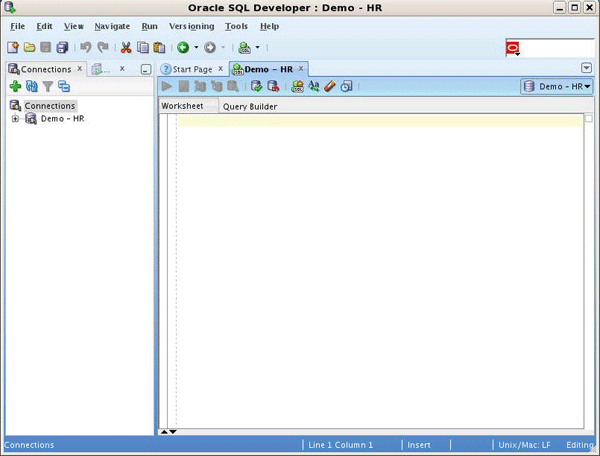Open the Edit menu
This screenshot has height=456, width=600.
coord(44,26)
